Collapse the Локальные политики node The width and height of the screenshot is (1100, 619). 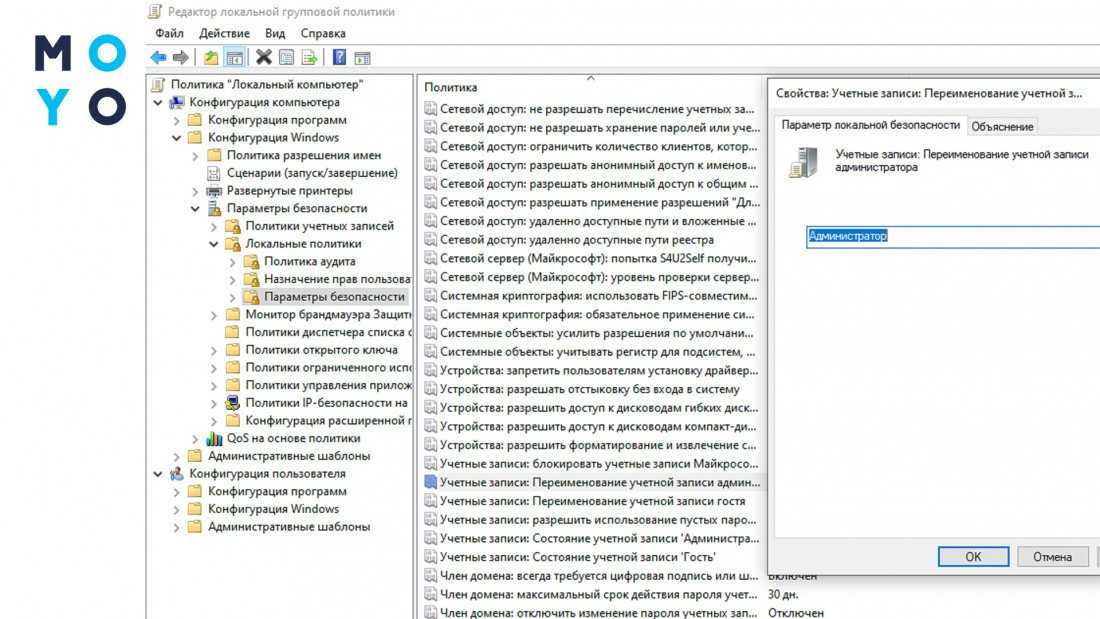pyautogui.click(x=214, y=244)
